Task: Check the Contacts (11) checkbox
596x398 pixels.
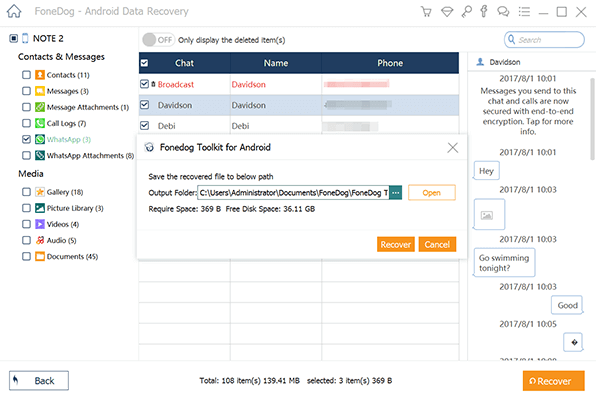Action: pos(26,75)
